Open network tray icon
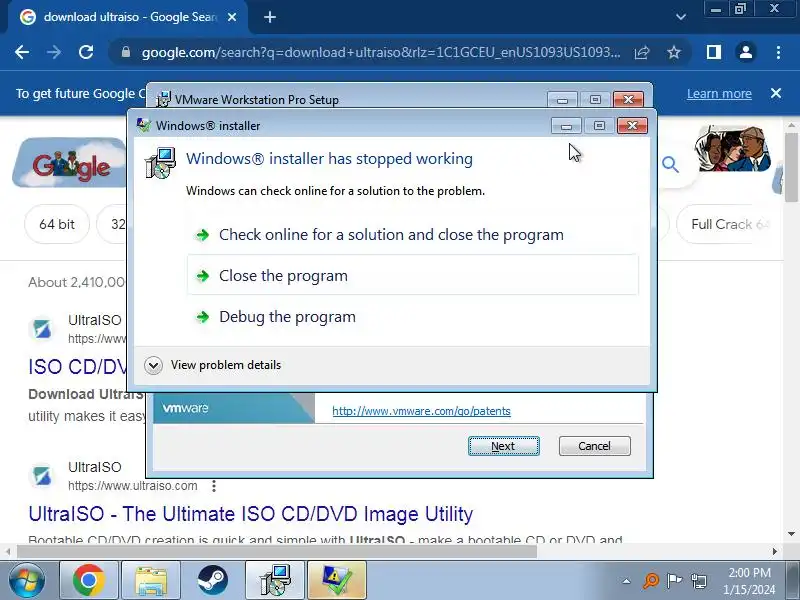The width and height of the screenshot is (800, 600). tap(699, 581)
